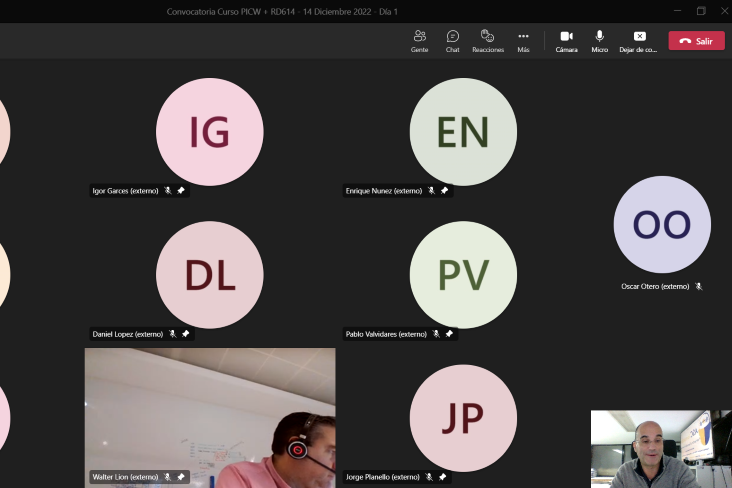
Task: Click muted mic icon beside Igor Garces
Action: point(168,191)
